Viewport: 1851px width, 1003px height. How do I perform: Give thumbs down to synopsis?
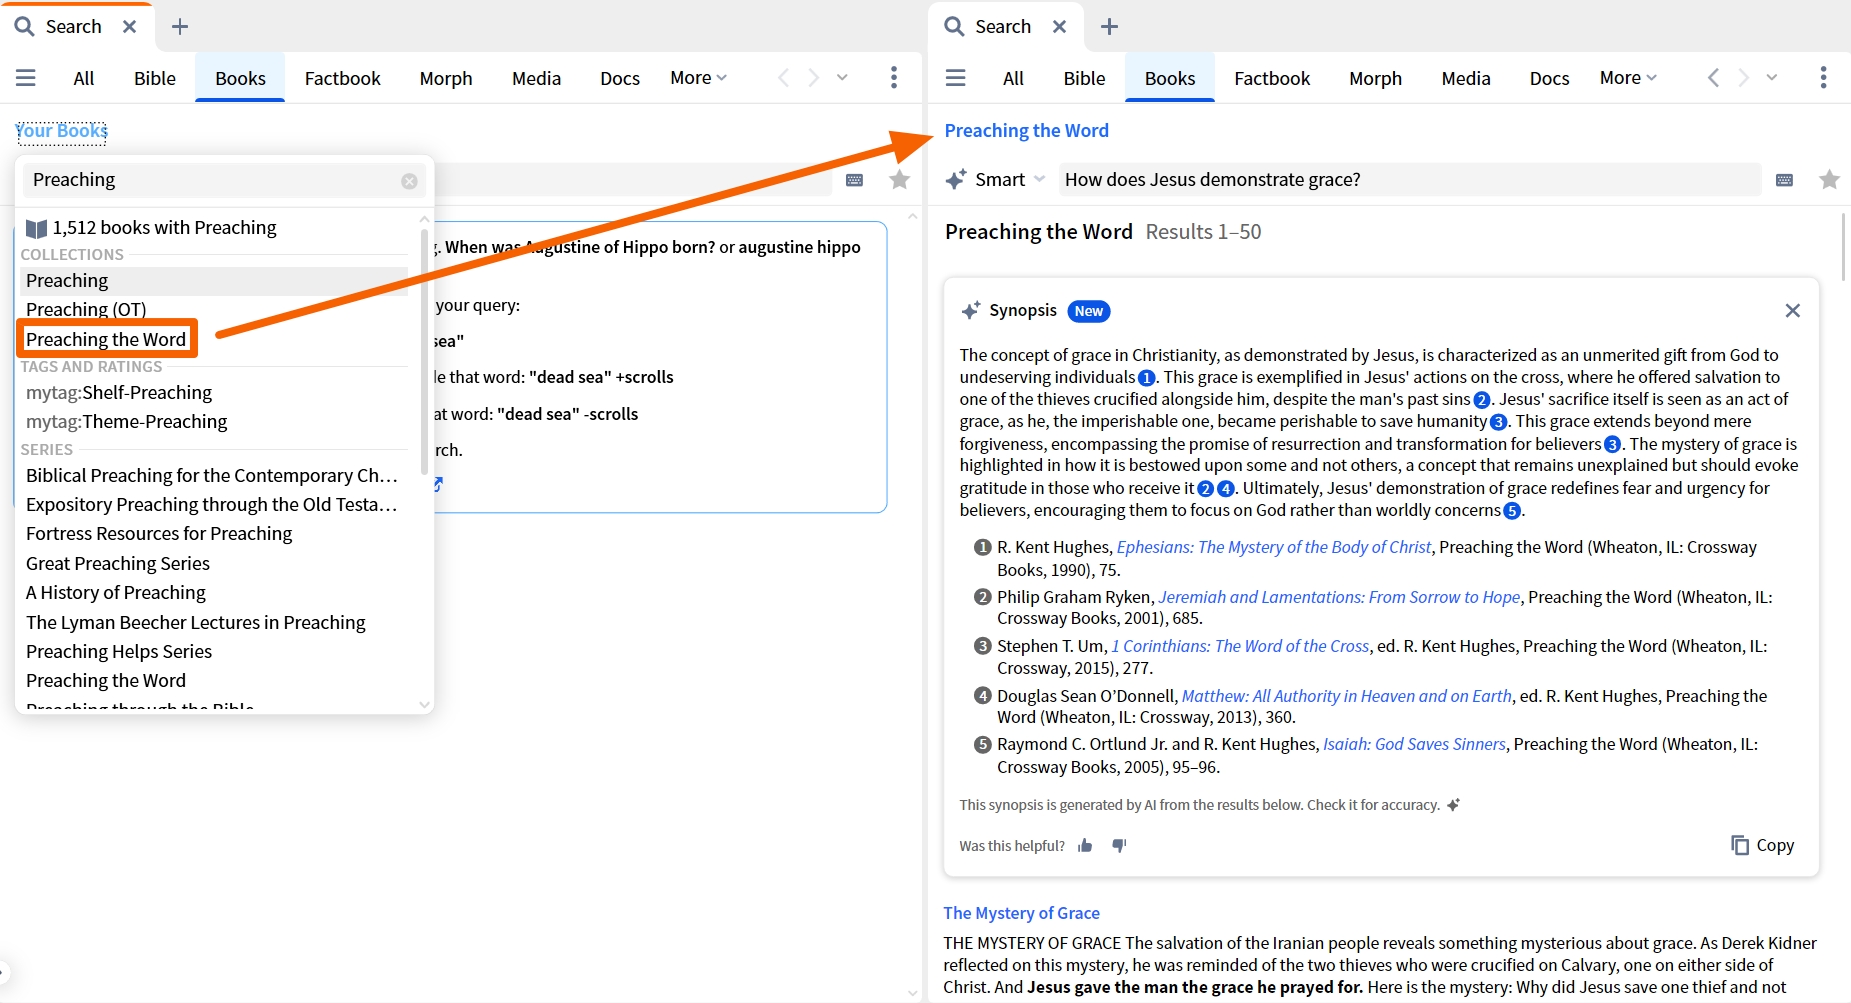pos(1119,846)
